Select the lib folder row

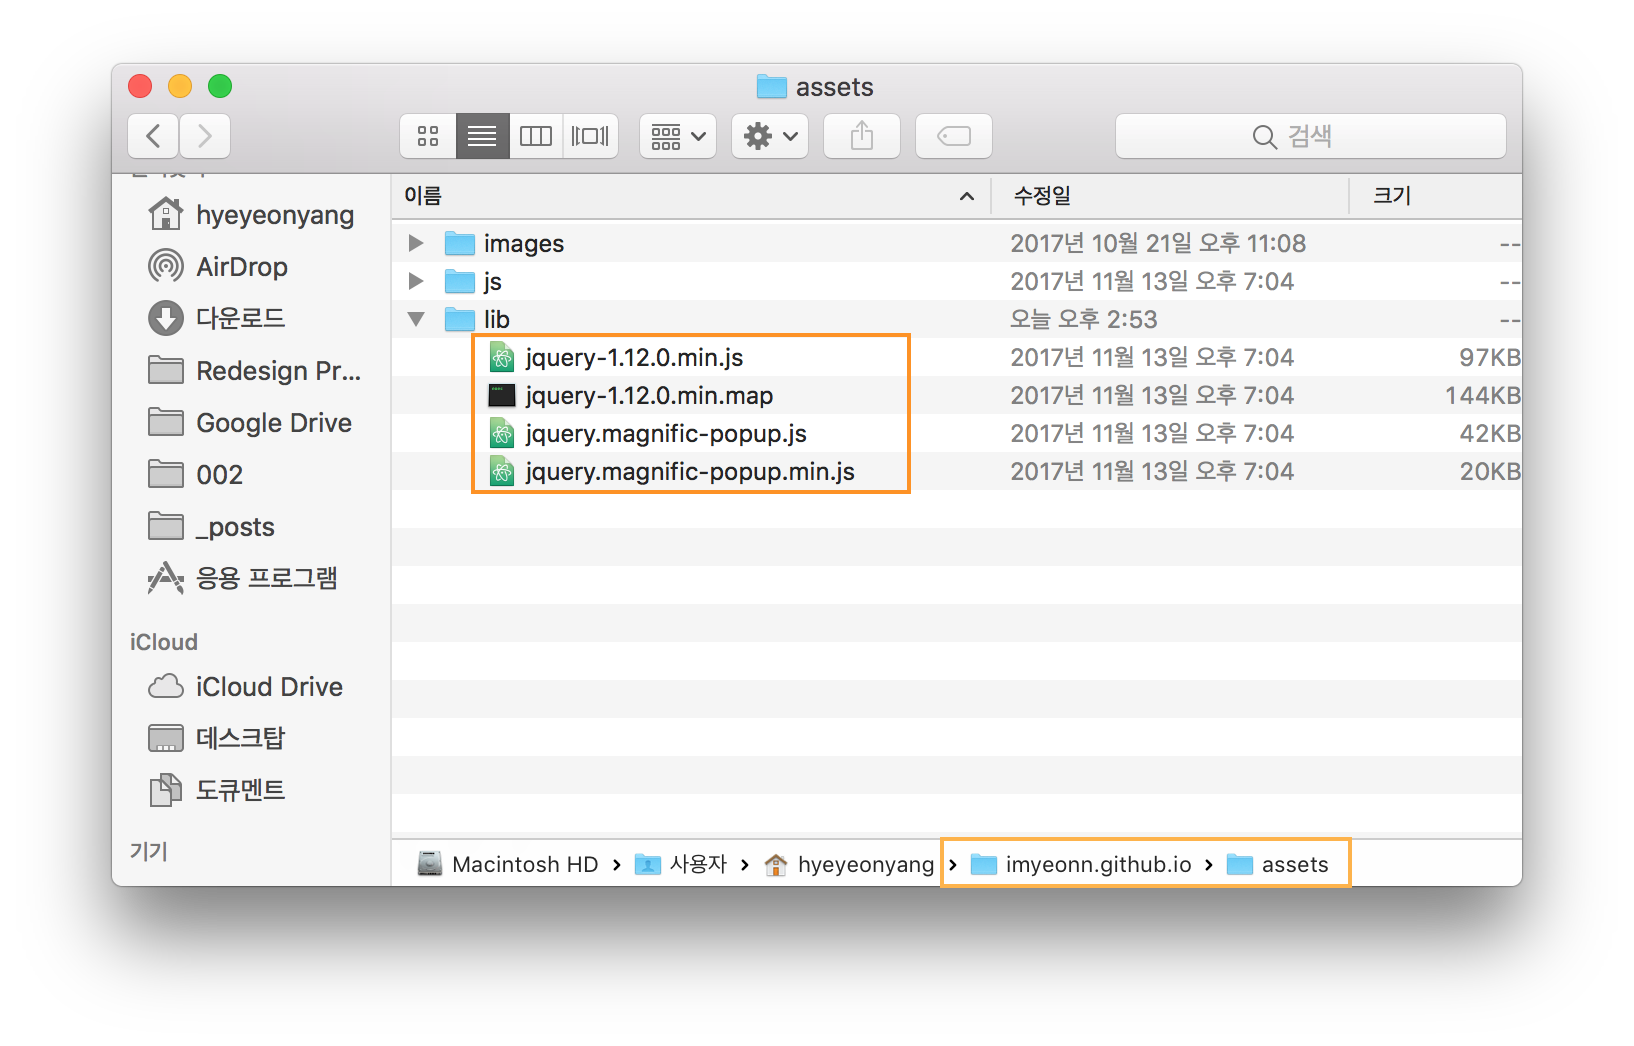coord(957,319)
